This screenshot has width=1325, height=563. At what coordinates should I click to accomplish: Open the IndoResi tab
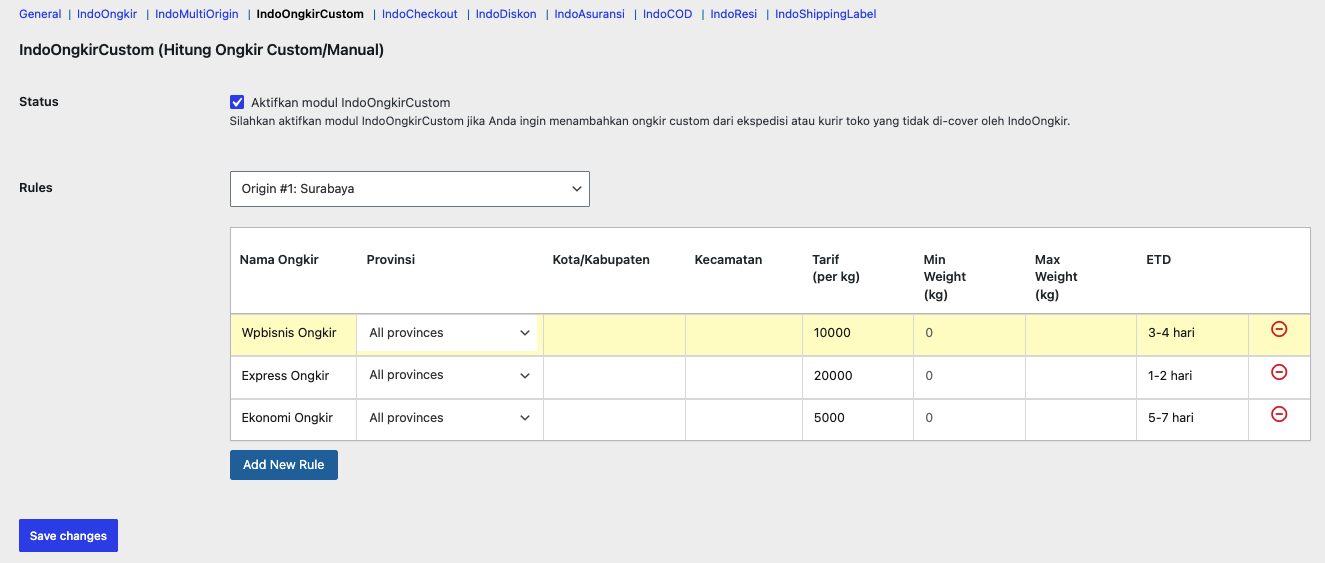click(734, 14)
